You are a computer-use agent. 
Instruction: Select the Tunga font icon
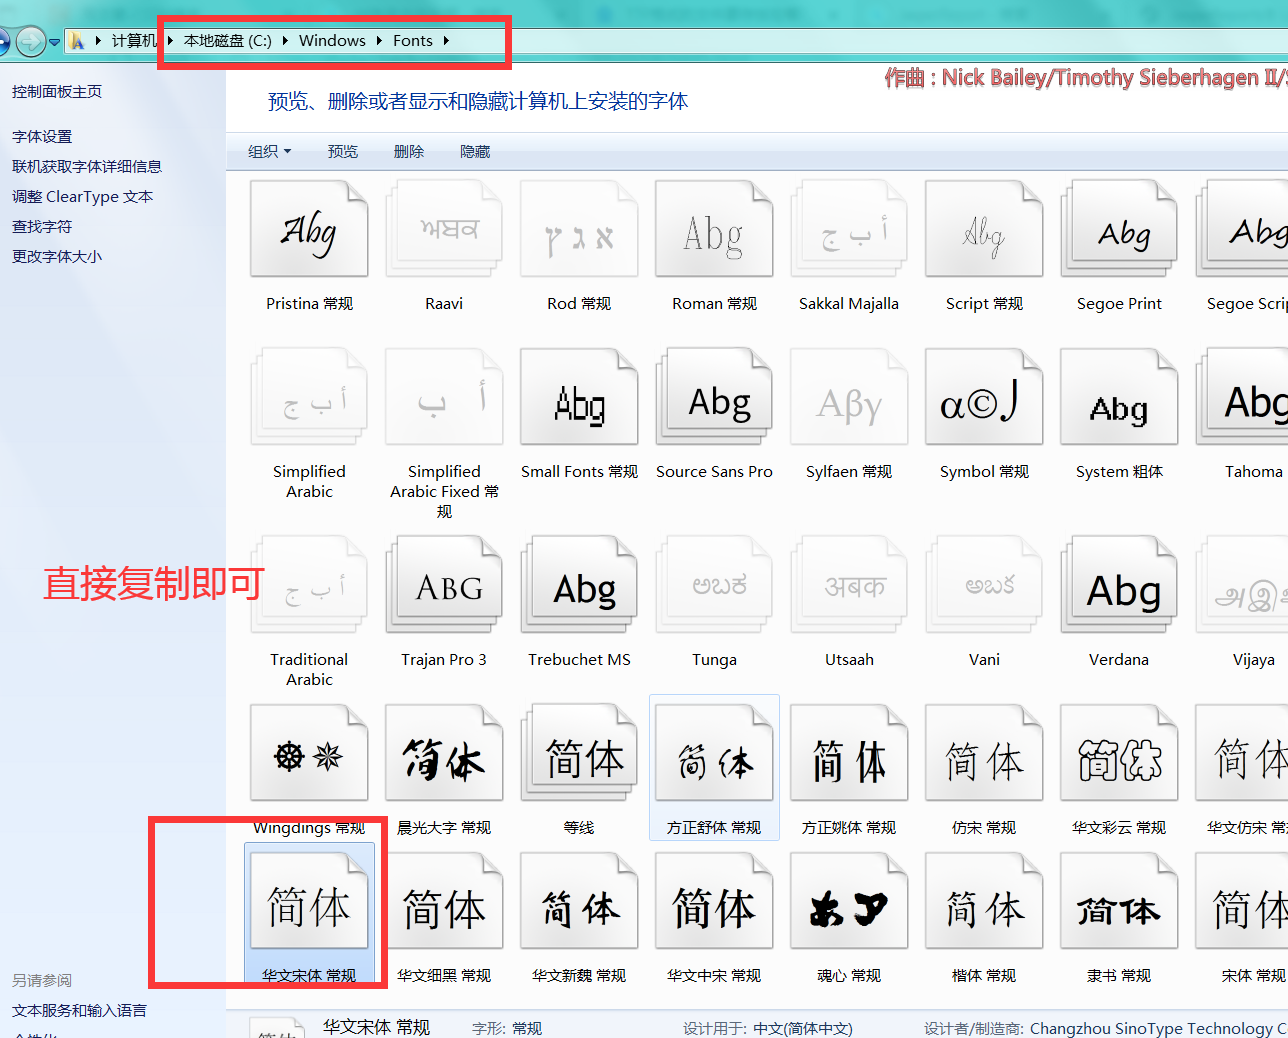[x=714, y=585]
